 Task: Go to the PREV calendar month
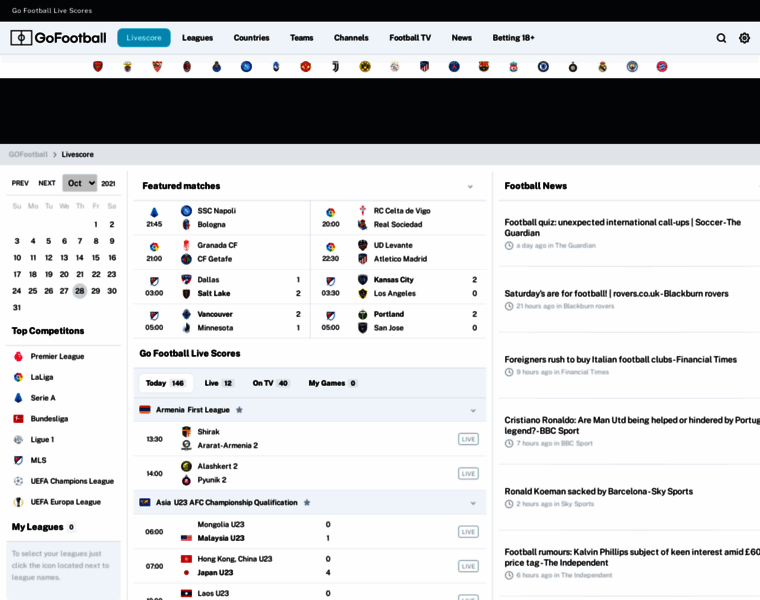coord(20,183)
